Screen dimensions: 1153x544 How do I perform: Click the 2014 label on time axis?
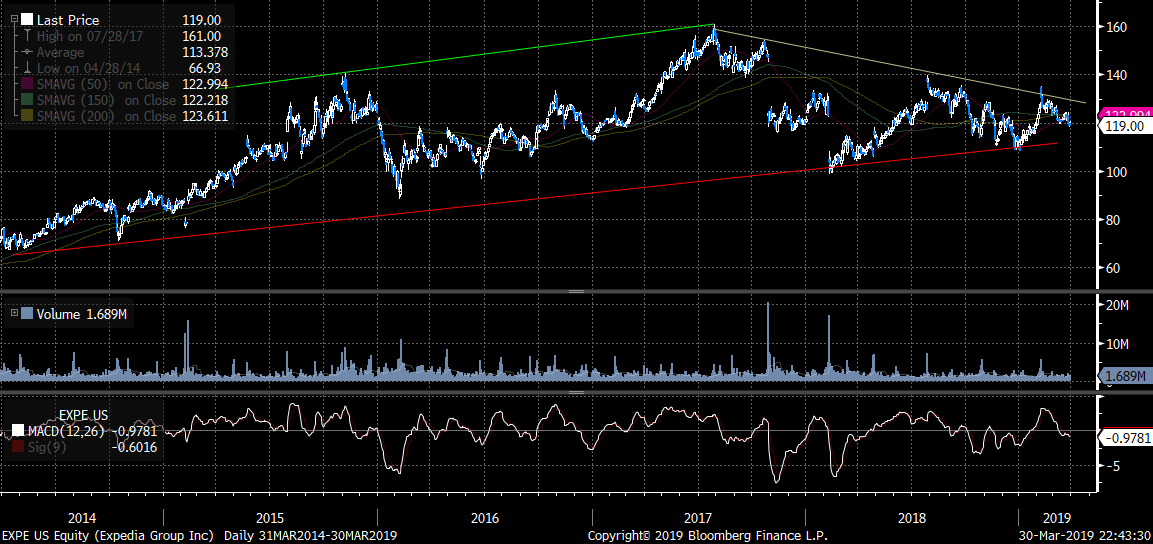click(x=82, y=518)
